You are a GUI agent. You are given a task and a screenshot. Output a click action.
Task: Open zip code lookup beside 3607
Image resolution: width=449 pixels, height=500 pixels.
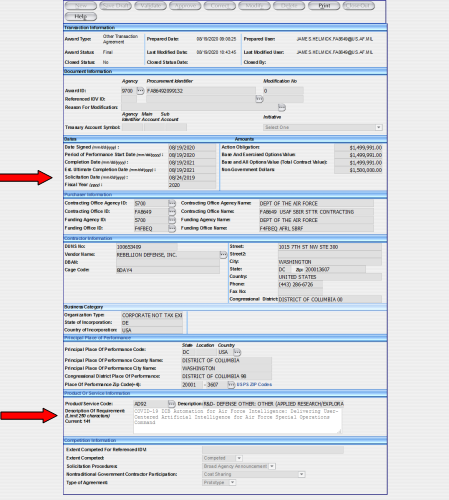(231, 385)
